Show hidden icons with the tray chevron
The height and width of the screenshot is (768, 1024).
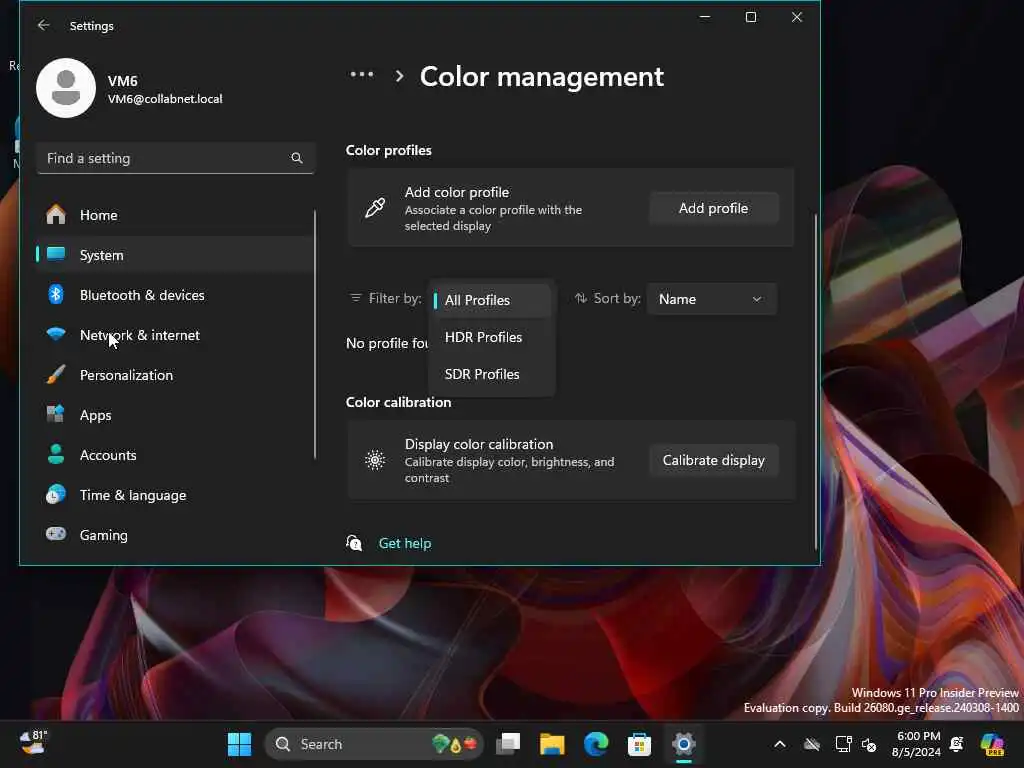pyautogui.click(x=780, y=744)
